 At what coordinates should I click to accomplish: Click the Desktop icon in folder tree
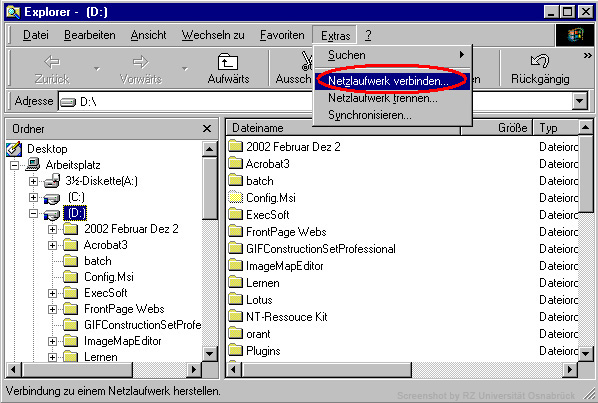click(14, 149)
